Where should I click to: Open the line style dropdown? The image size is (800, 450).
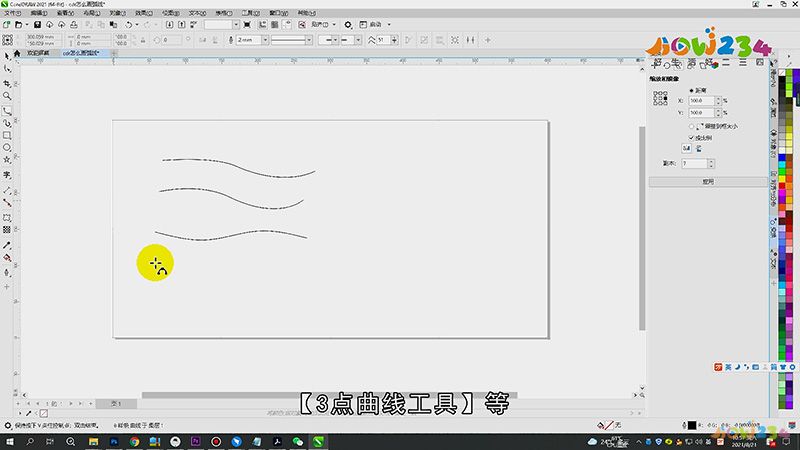coord(309,40)
